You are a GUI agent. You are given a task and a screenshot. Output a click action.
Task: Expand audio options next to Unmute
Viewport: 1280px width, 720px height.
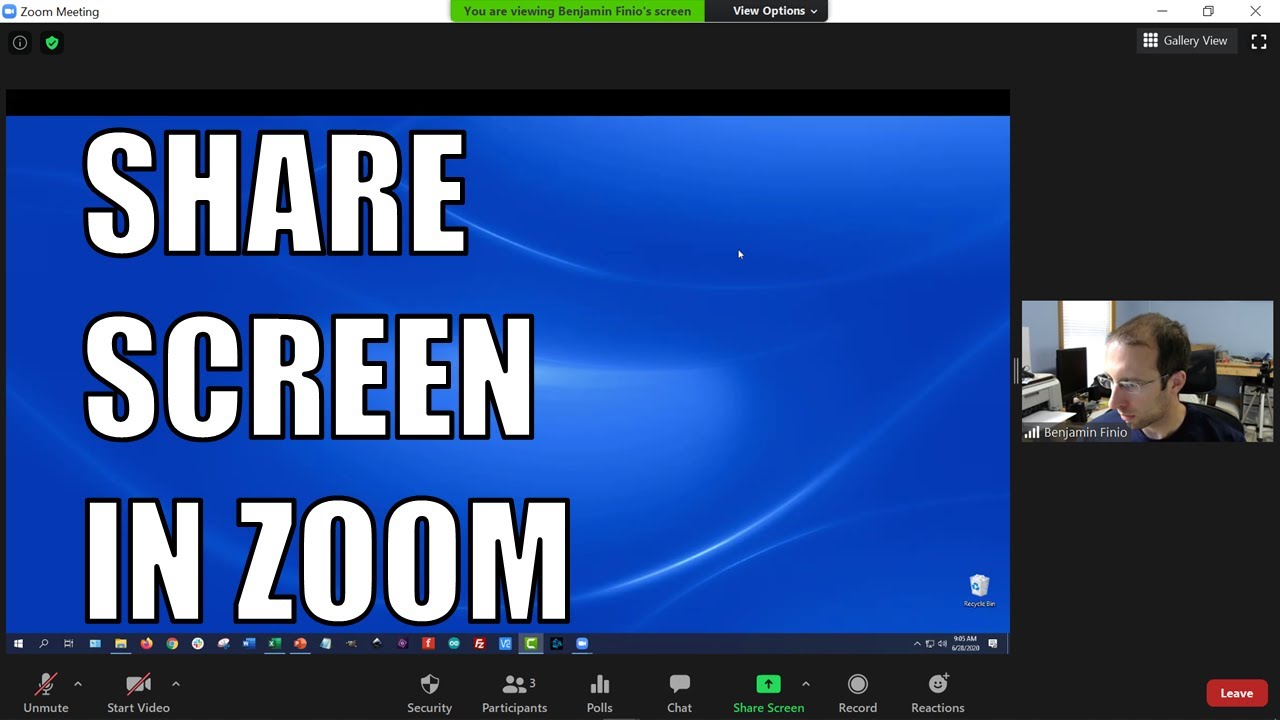tap(78, 684)
